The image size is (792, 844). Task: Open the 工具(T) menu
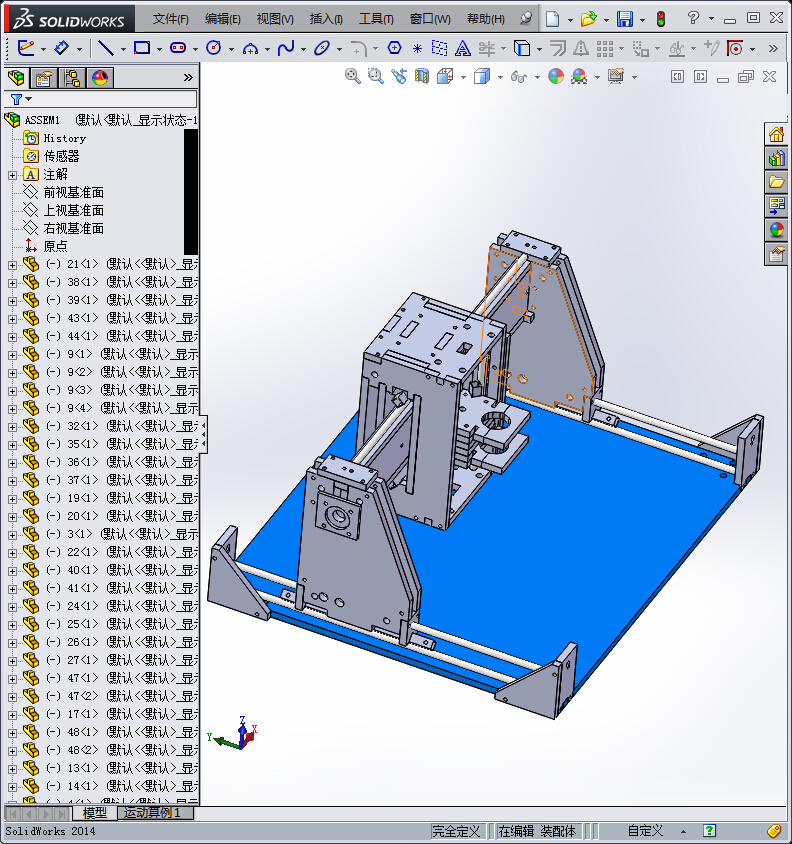(376, 19)
